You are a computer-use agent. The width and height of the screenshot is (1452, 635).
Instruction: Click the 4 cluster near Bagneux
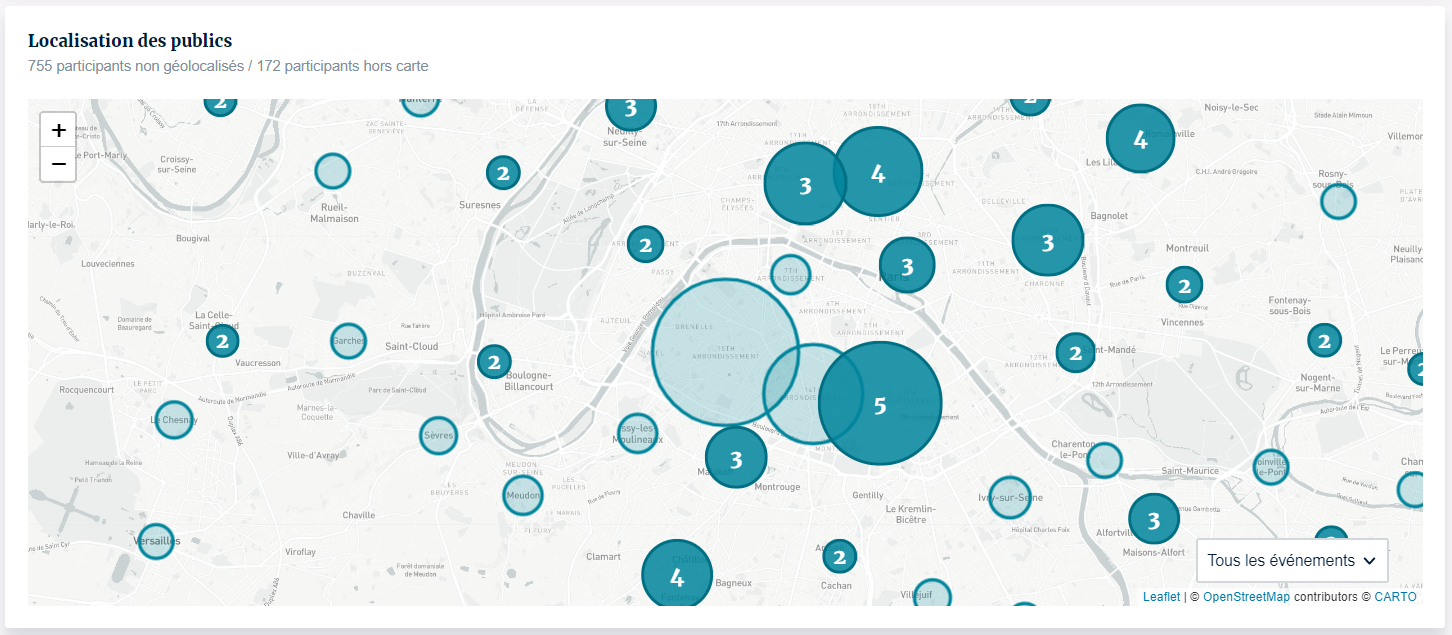pos(677,576)
